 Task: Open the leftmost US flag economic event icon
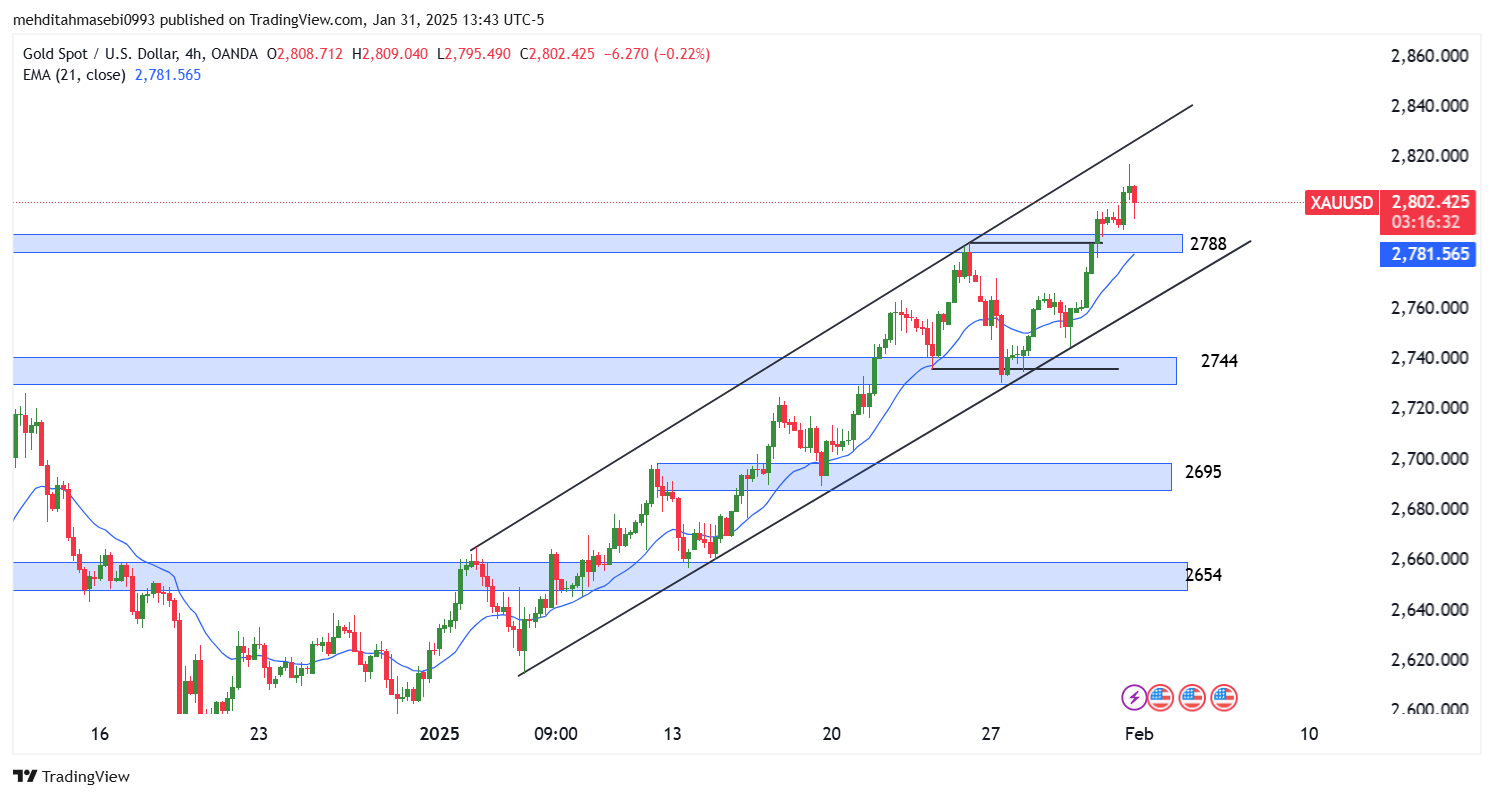coord(1160,697)
